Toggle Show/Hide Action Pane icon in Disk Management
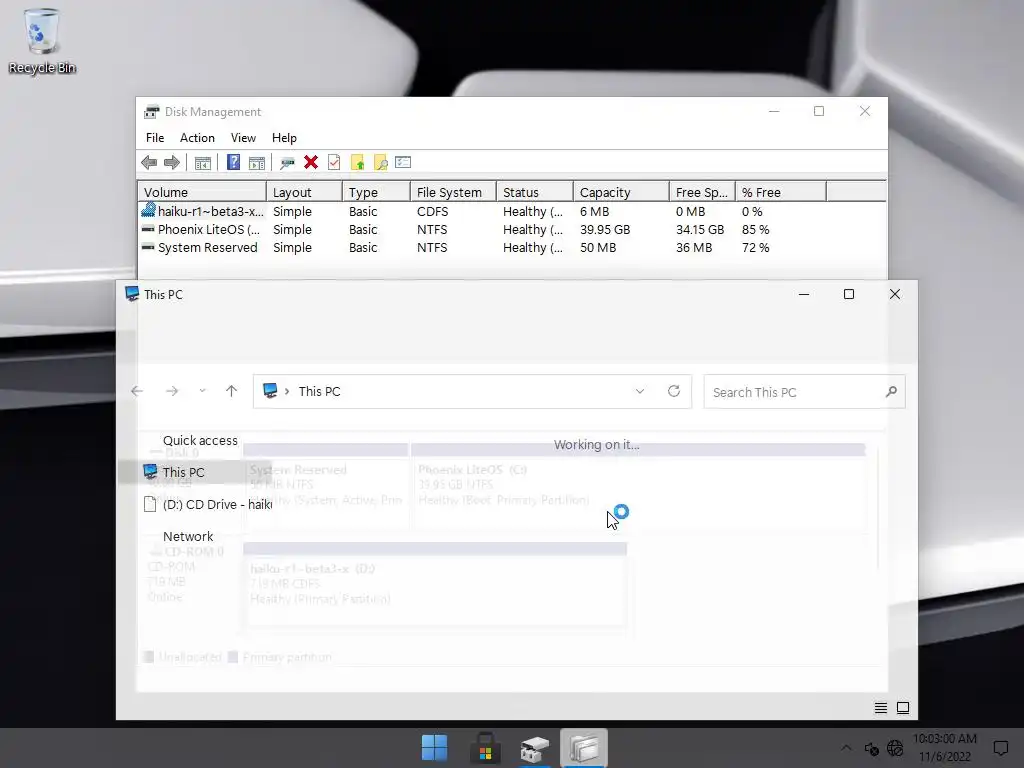Image resolution: width=1024 pixels, height=768 pixels. (x=257, y=163)
